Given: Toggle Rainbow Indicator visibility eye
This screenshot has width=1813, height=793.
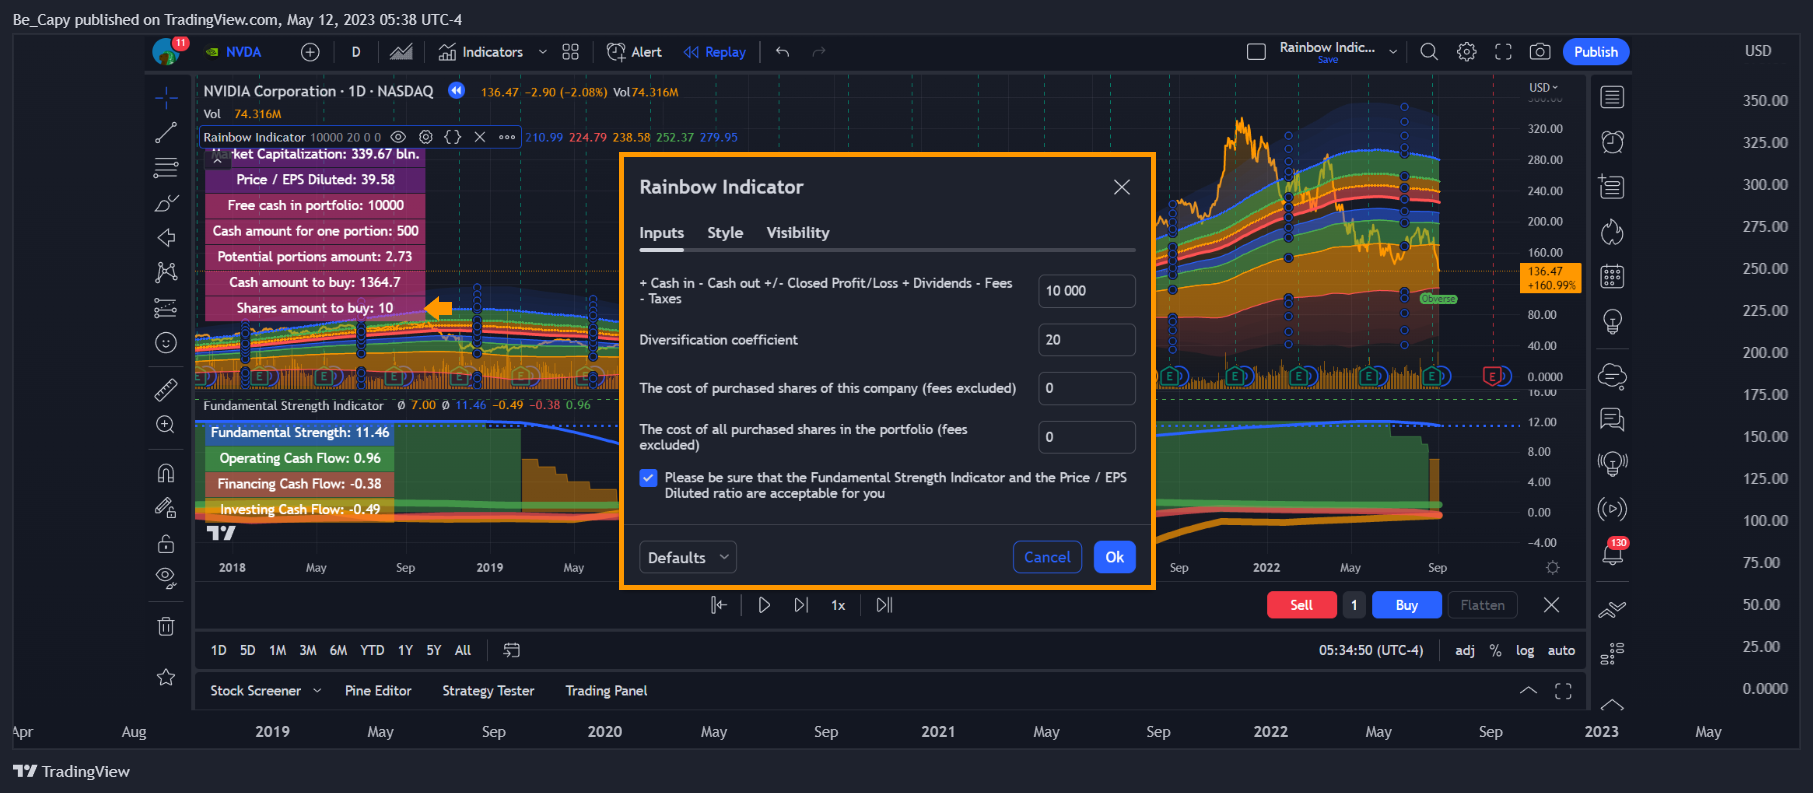Looking at the screenshot, I should 398,137.
